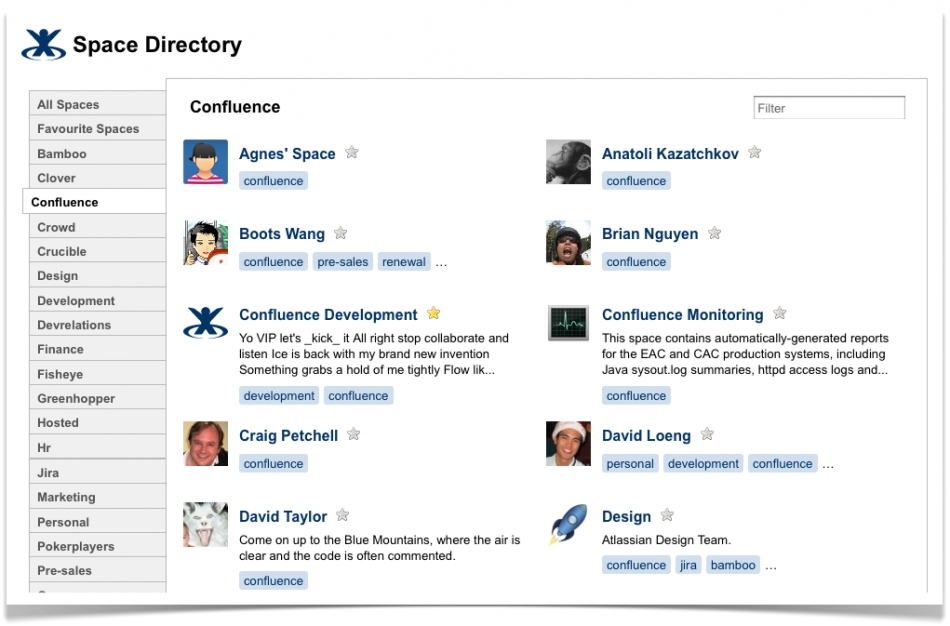The width and height of the screenshot is (950, 626).
Task: Go to the David Loeng space
Action: pos(646,436)
